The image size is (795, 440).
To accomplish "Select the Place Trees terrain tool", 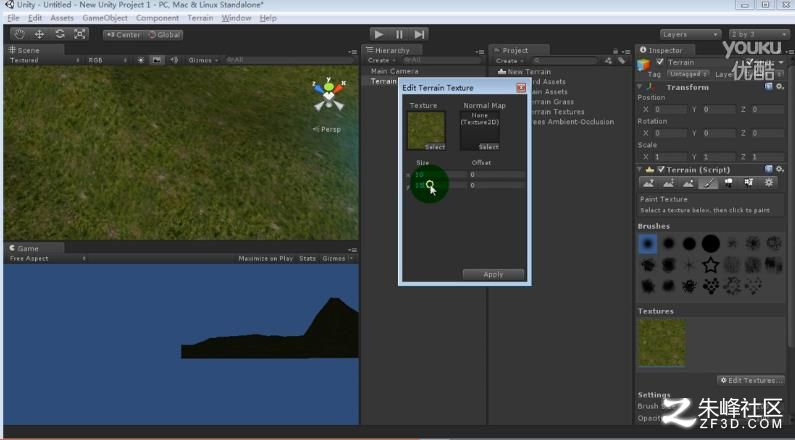I will click(x=729, y=183).
